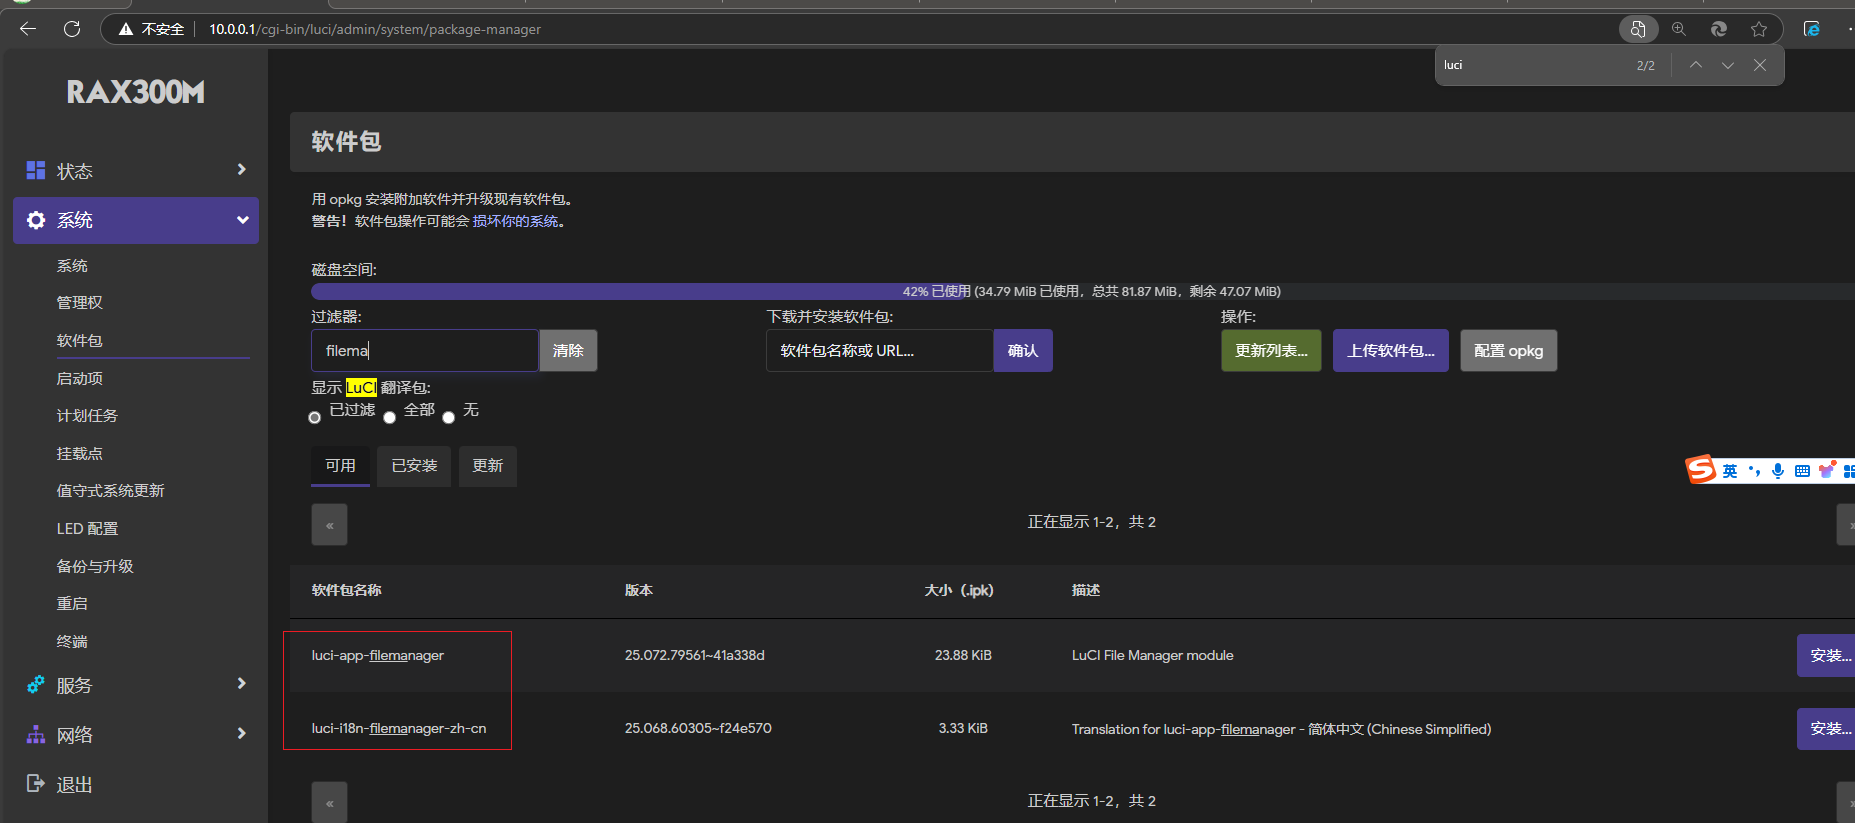Open 终端 page

[x=72, y=642]
